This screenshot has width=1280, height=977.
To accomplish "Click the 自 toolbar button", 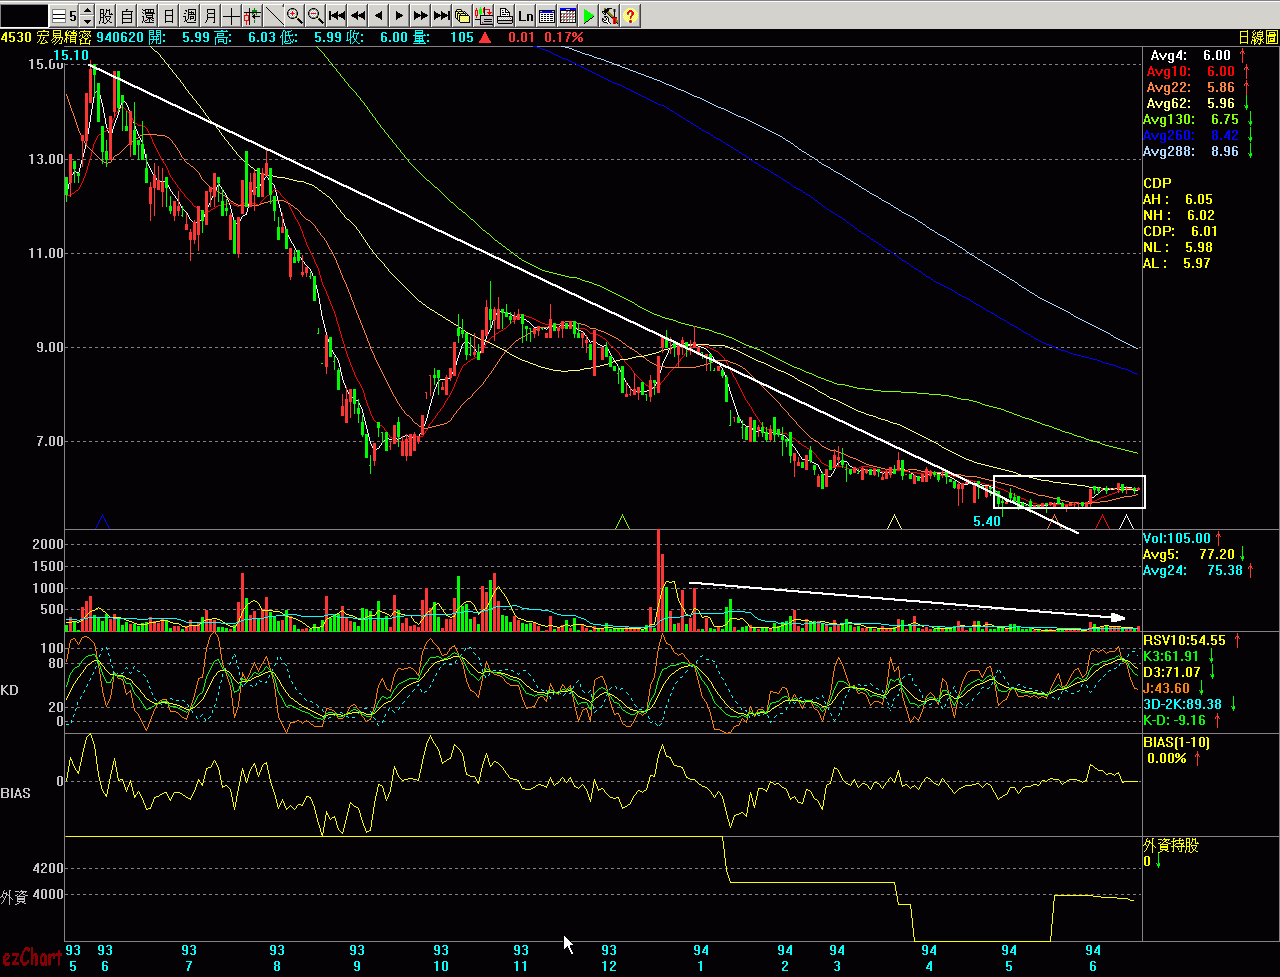I will tap(127, 16).
